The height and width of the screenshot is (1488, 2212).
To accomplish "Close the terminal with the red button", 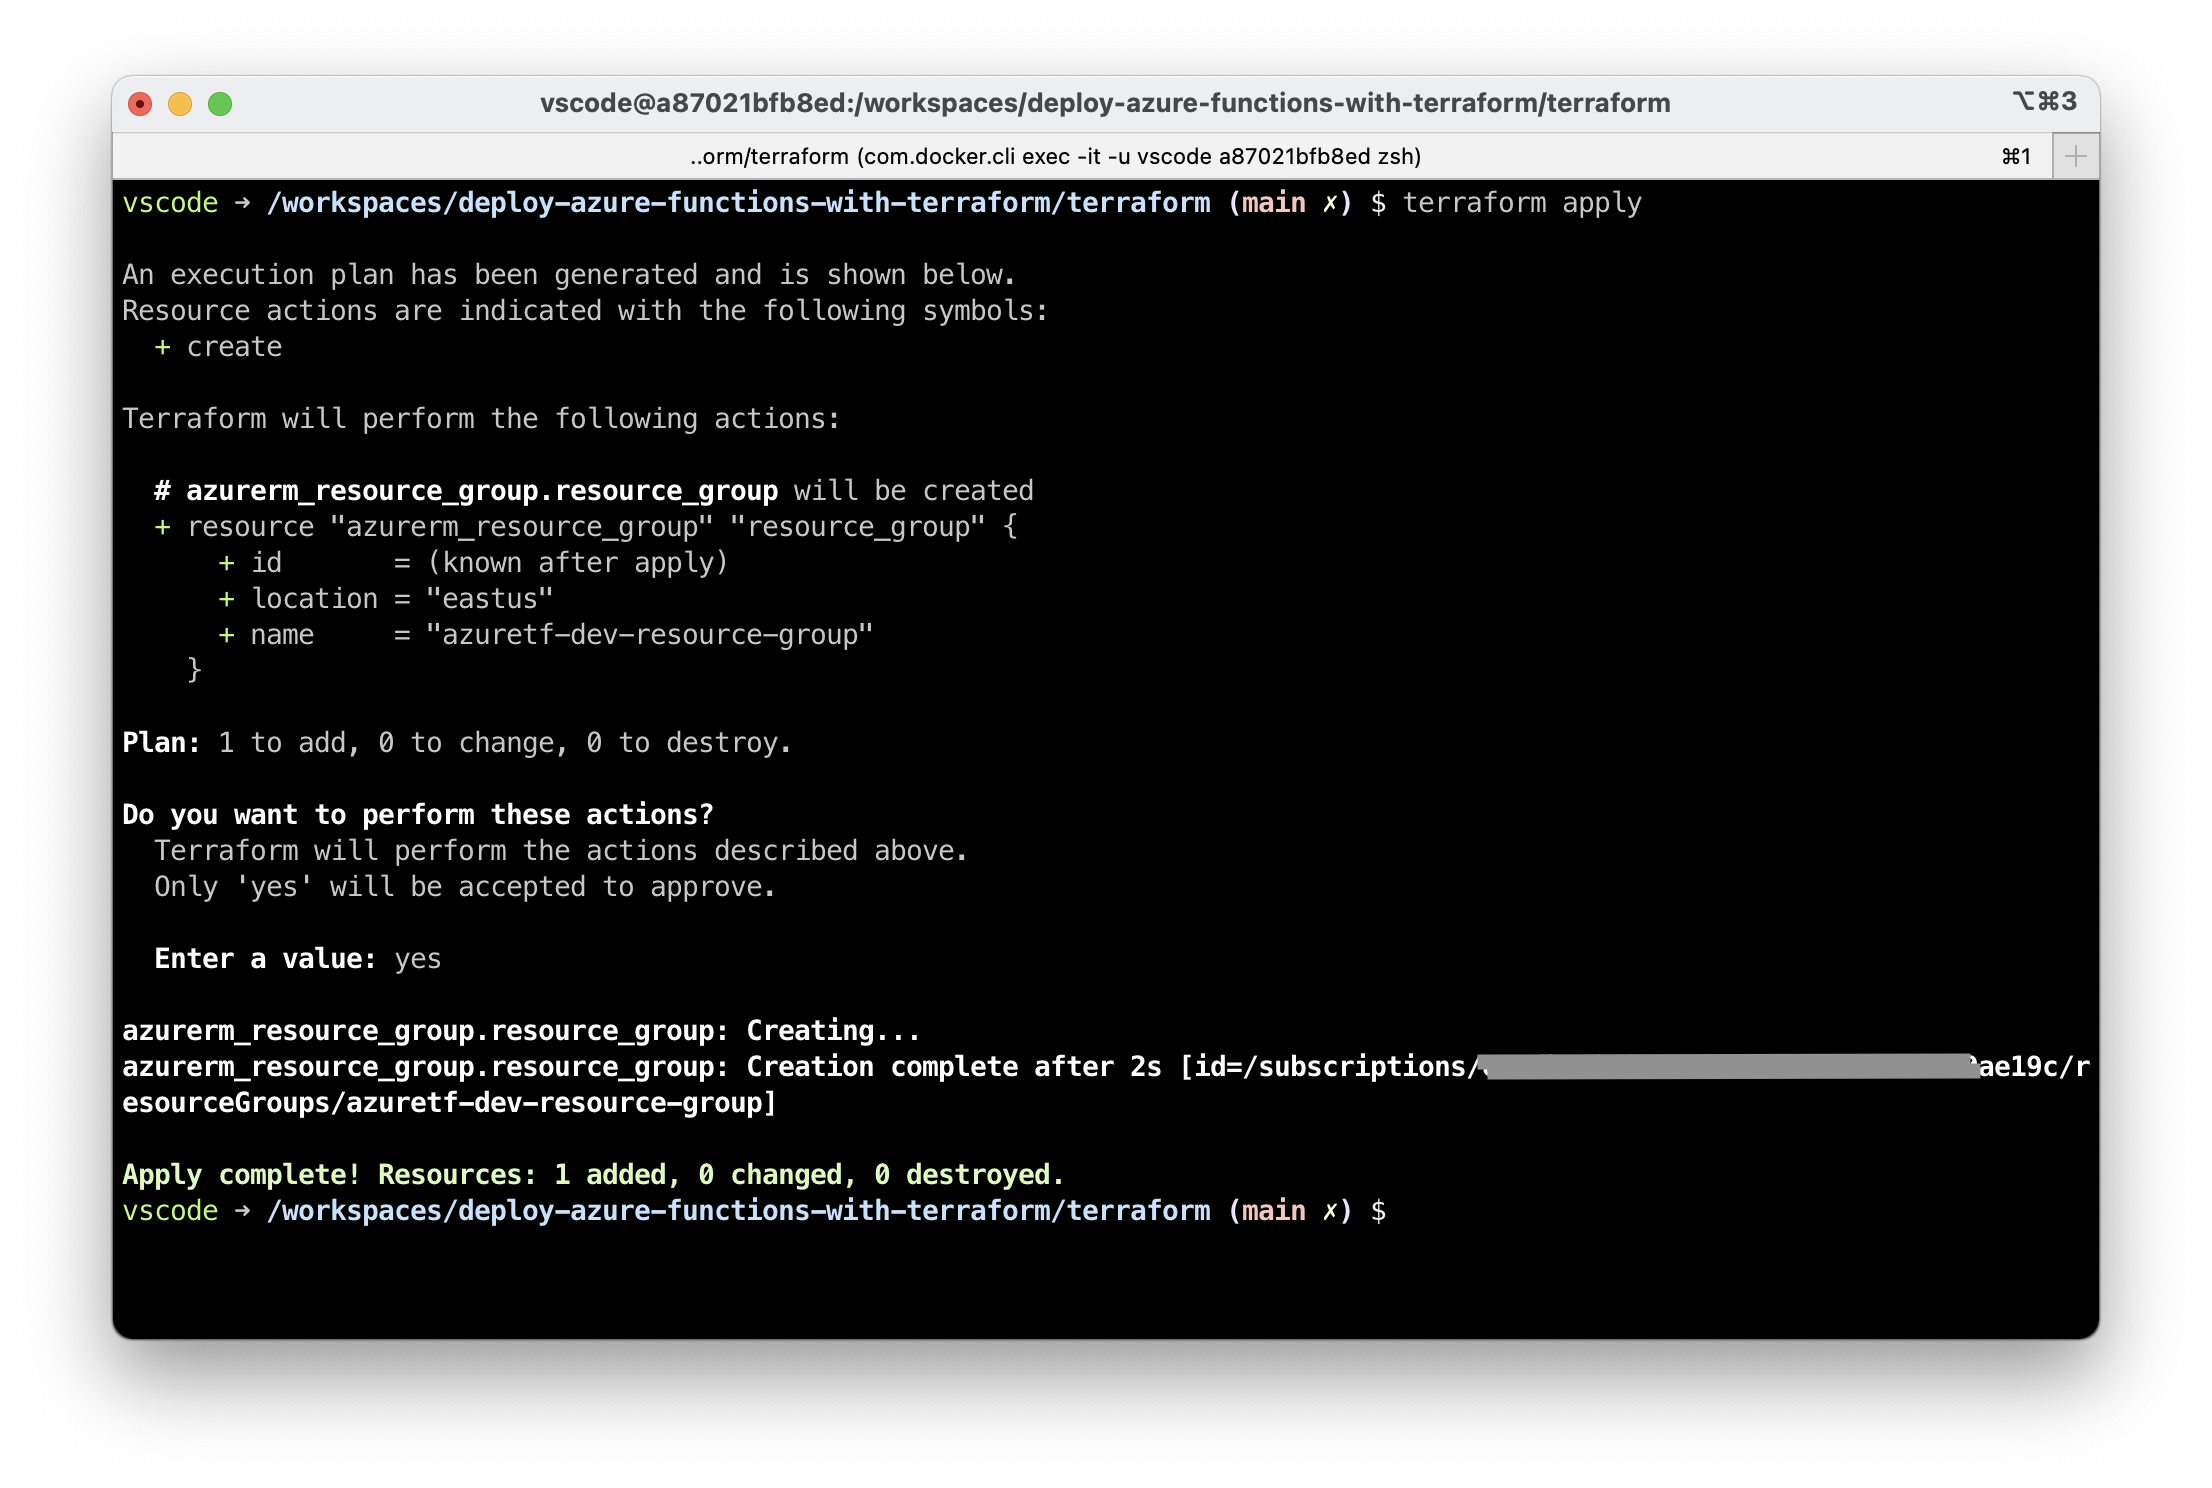I will 140,104.
